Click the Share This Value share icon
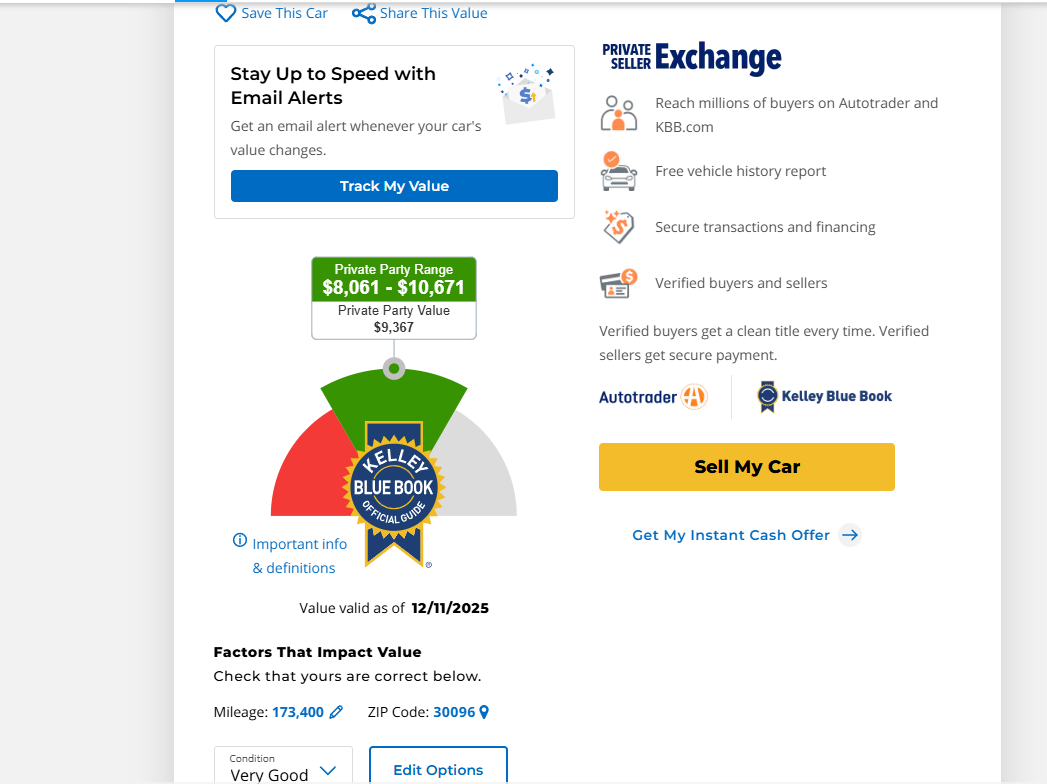Viewport: 1047px width, 784px height. tap(364, 13)
